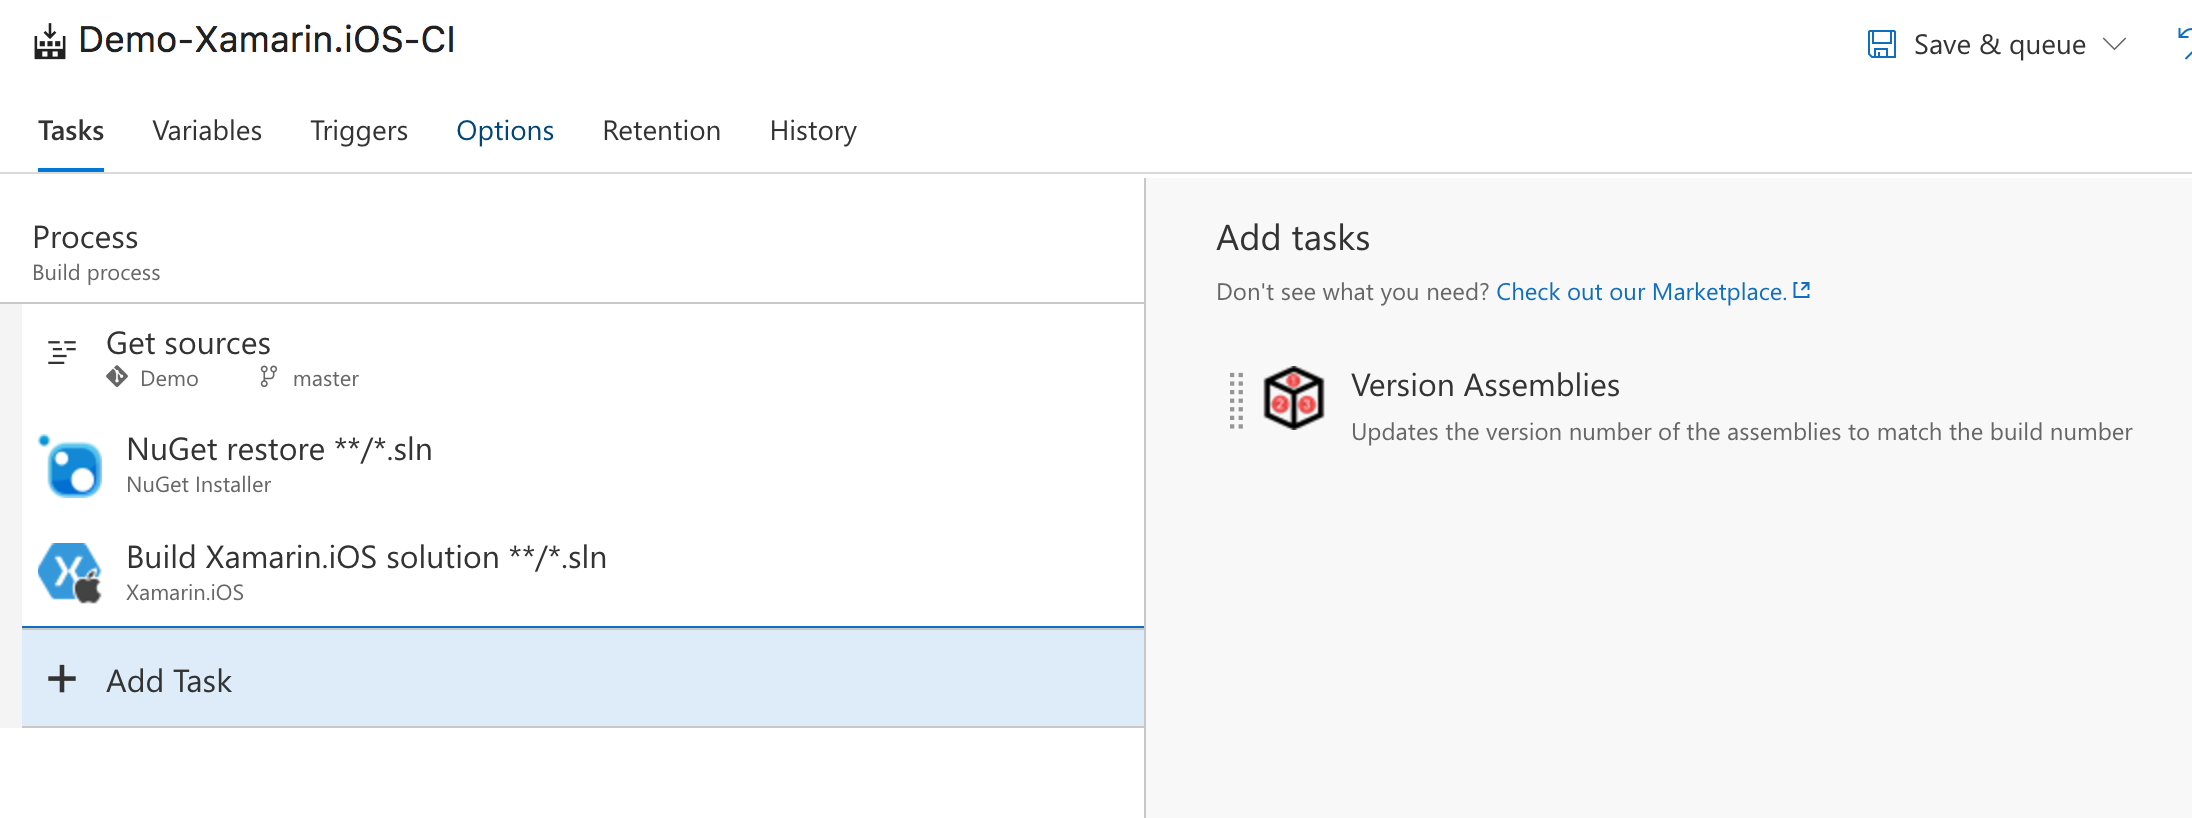This screenshot has height=818, width=2192.
Task: Click the Version Assemblies dice icon
Action: [x=1293, y=398]
